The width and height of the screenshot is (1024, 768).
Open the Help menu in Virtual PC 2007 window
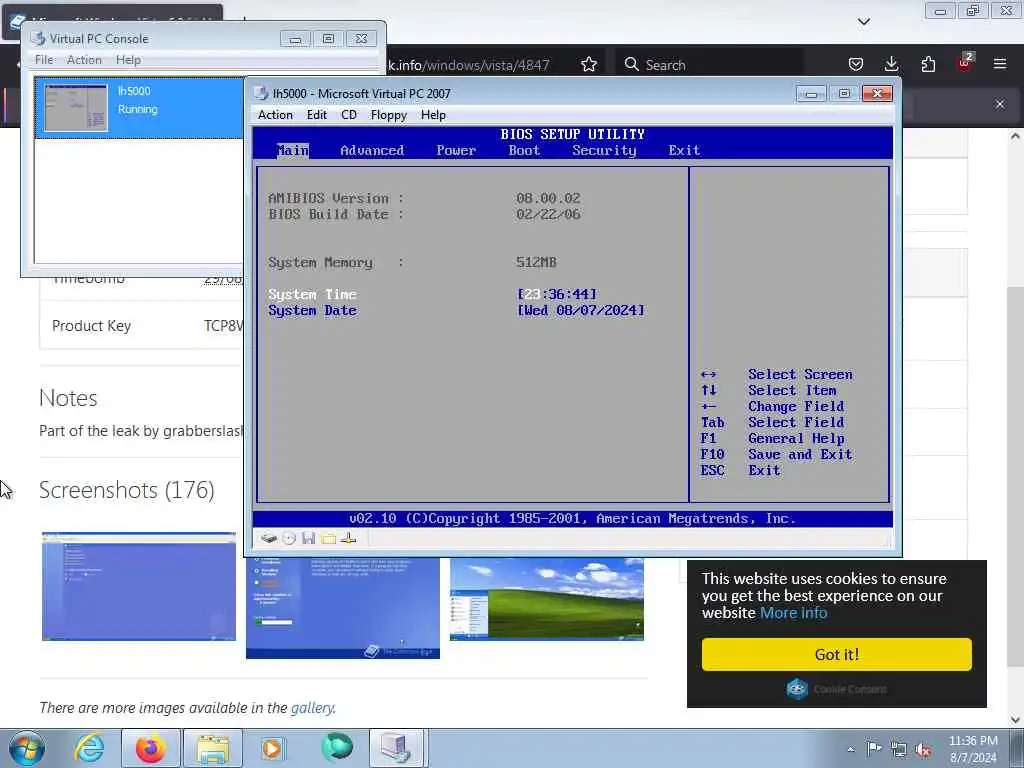[433, 115]
